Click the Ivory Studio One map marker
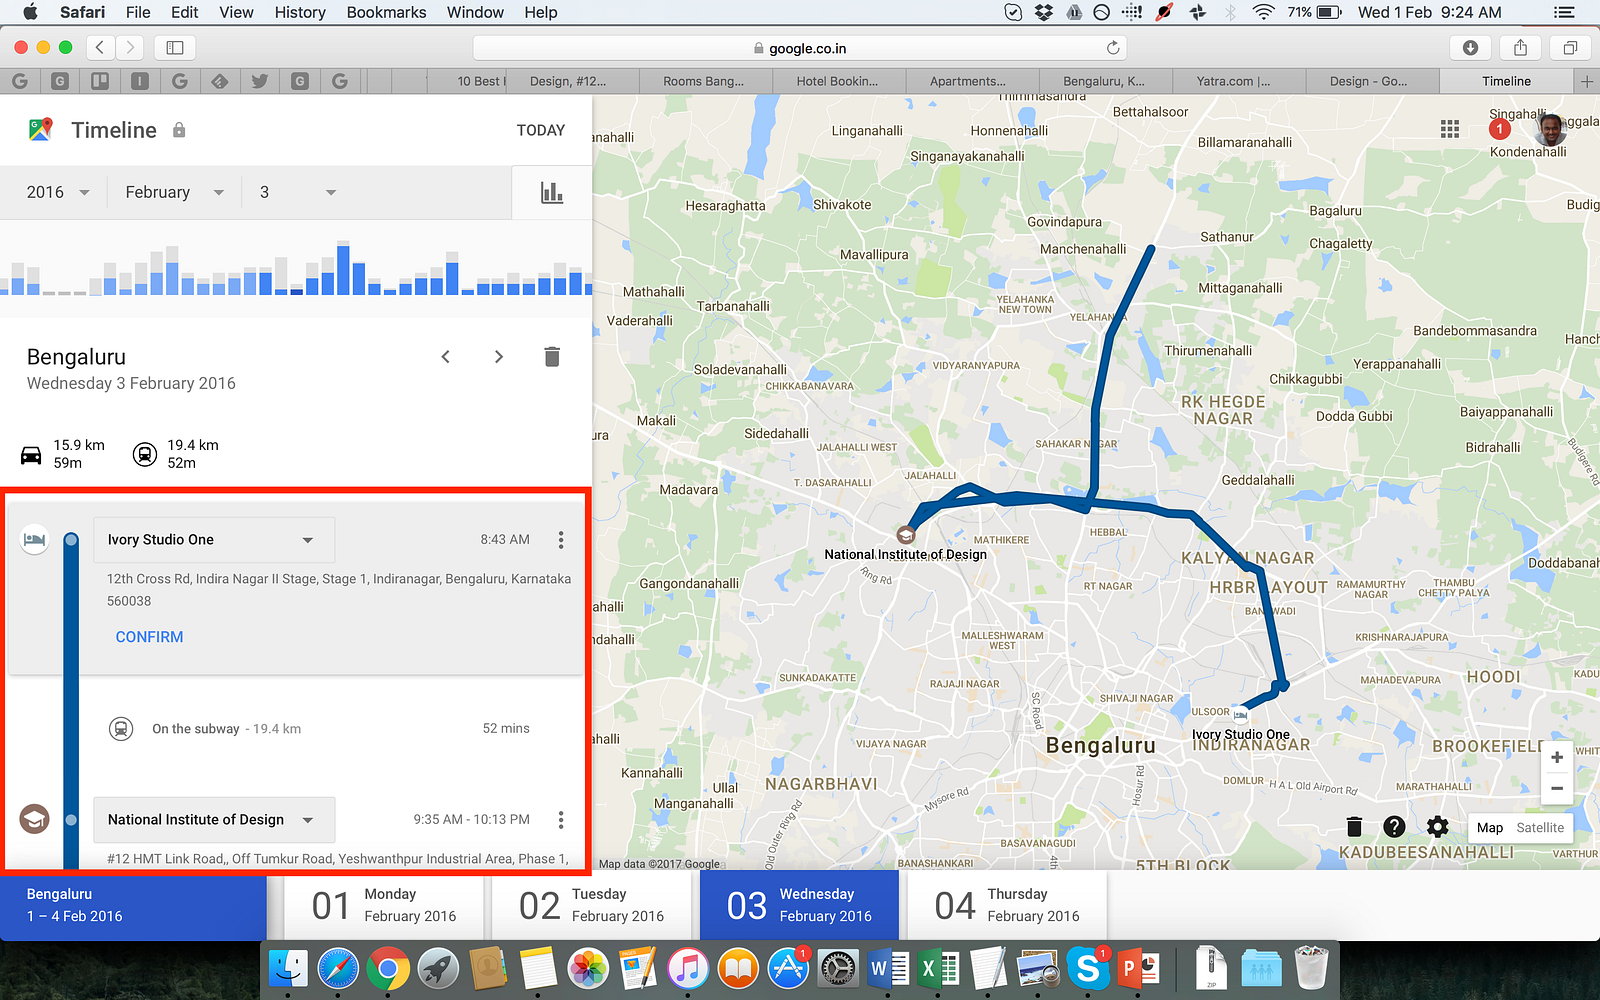1600x1000 pixels. point(1241,715)
